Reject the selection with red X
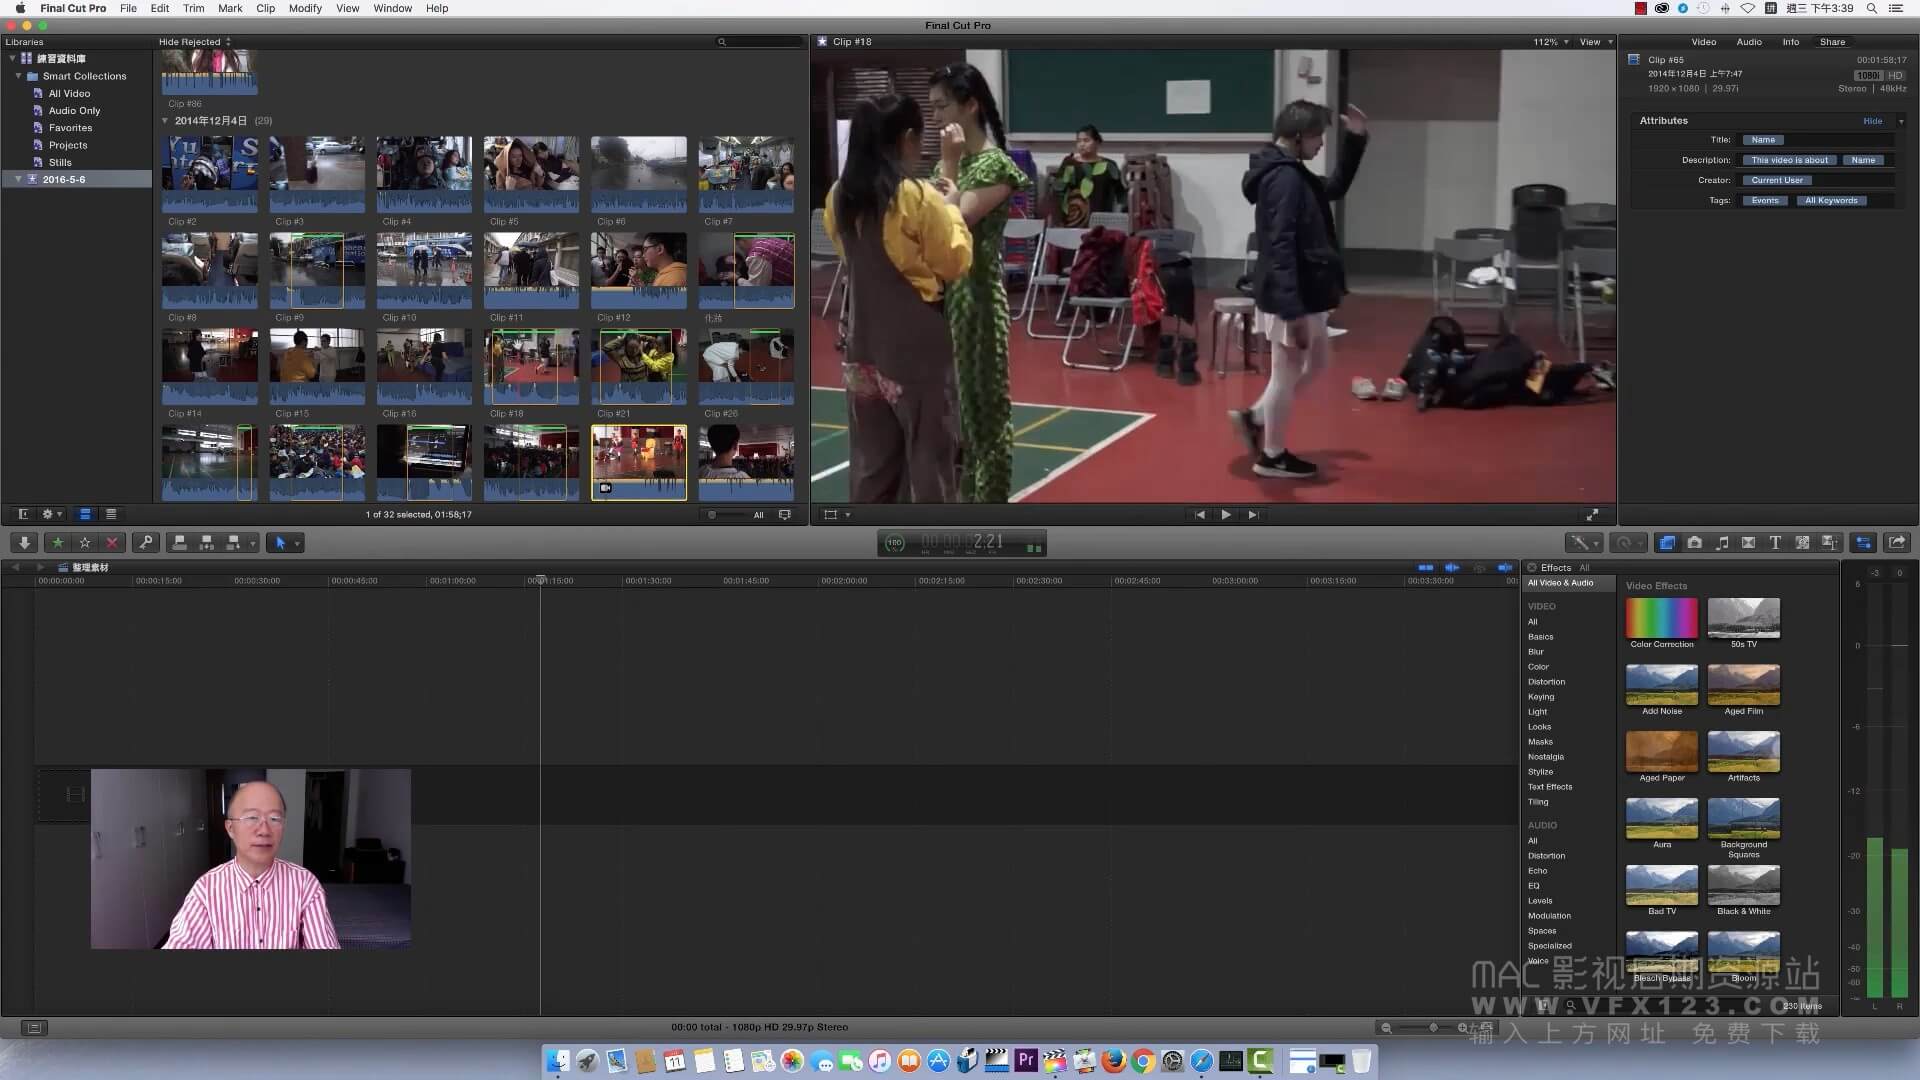This screenshot has width=1920, height=1080. (112, 542)
